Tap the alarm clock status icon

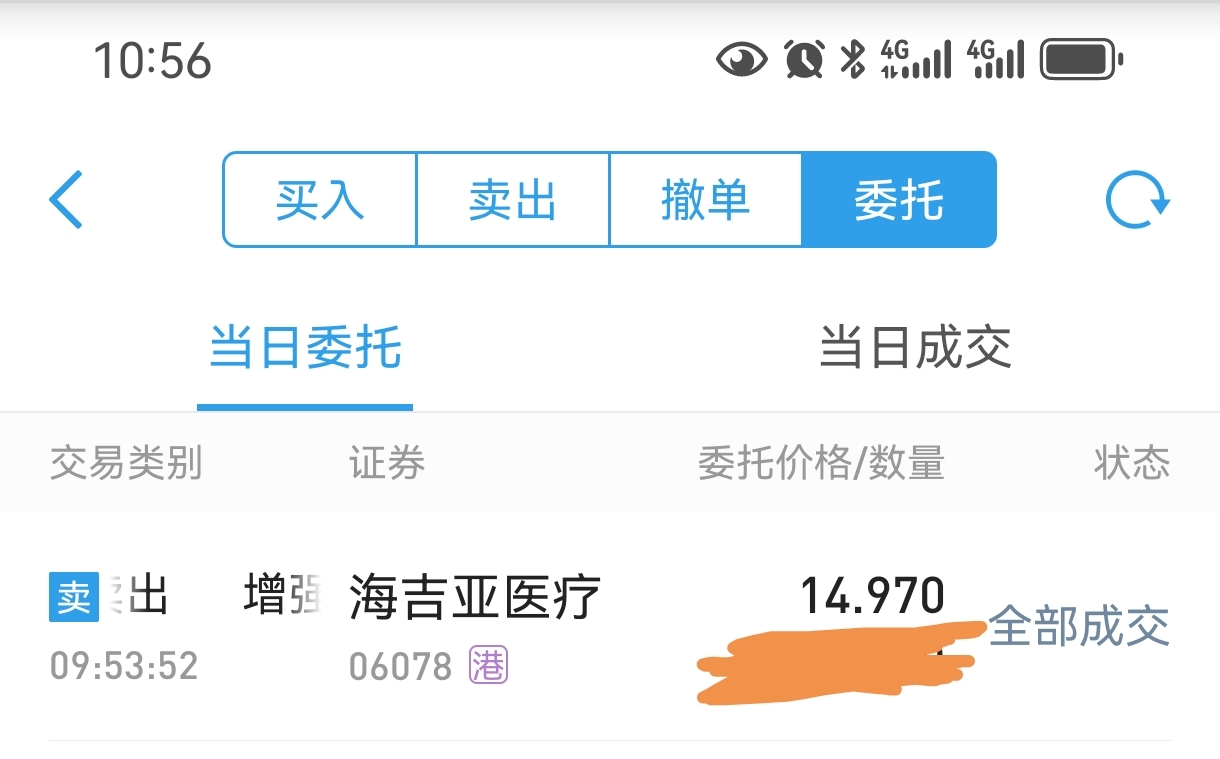tap(804, 60)
